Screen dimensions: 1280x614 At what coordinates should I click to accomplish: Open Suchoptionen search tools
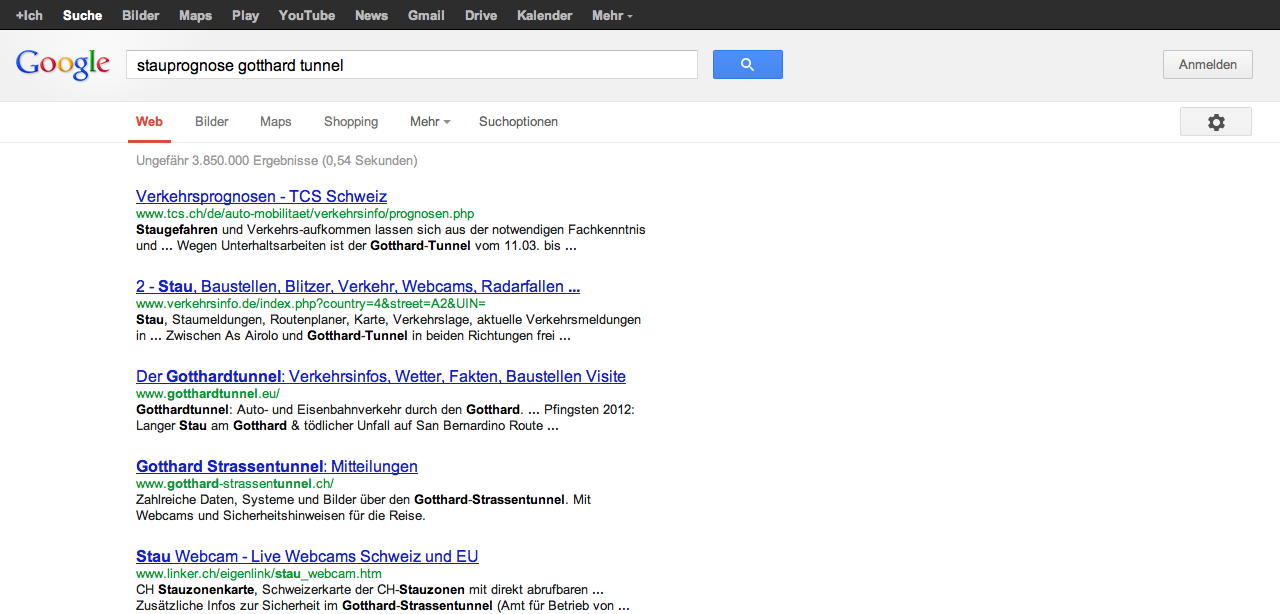518,122
